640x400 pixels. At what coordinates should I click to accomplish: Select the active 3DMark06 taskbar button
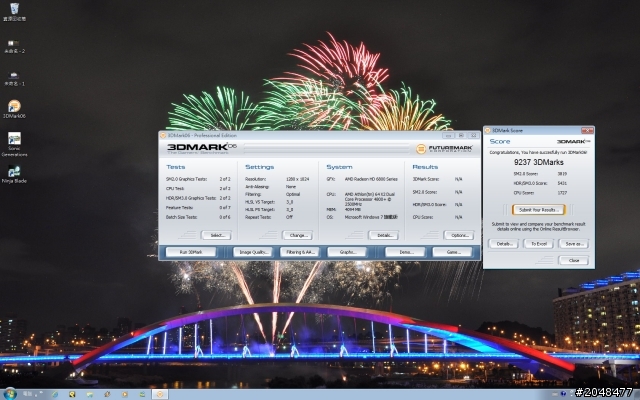coord(160,394)
